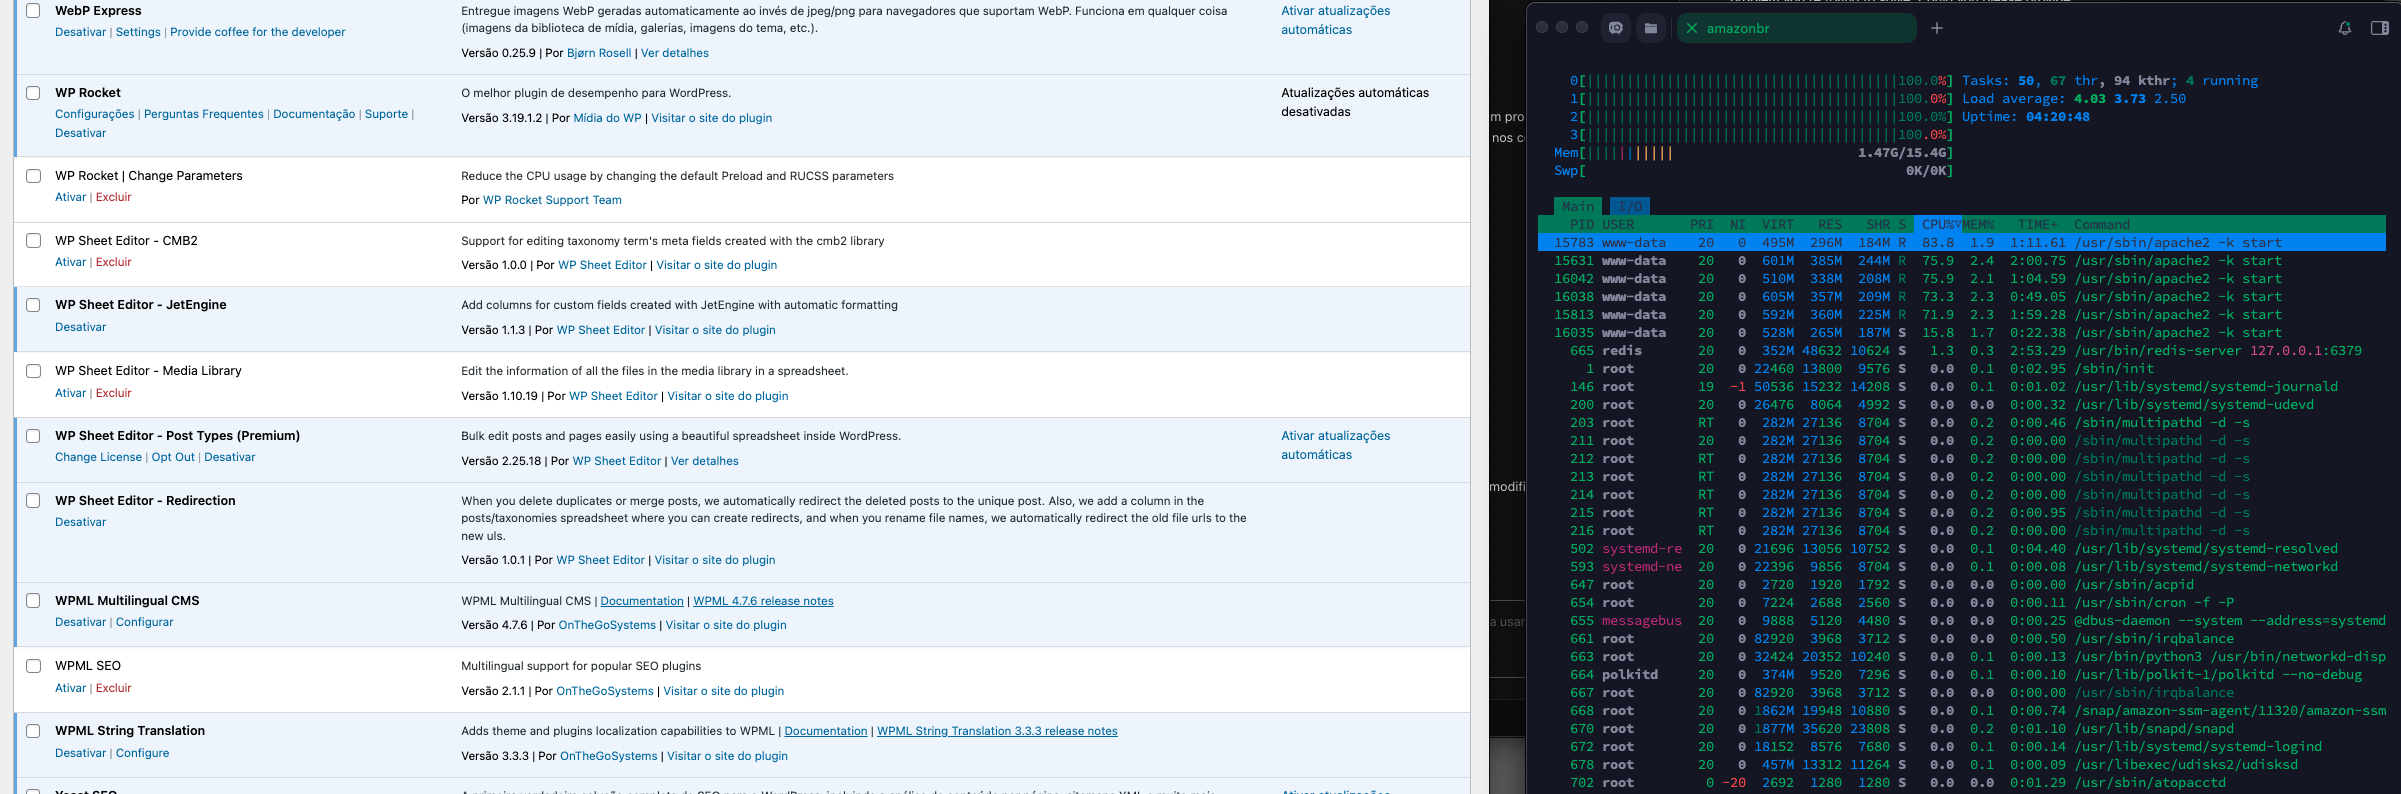Select the polkitd process row in htop
The image size is (2401, 794).
(x=1961, y=675)
